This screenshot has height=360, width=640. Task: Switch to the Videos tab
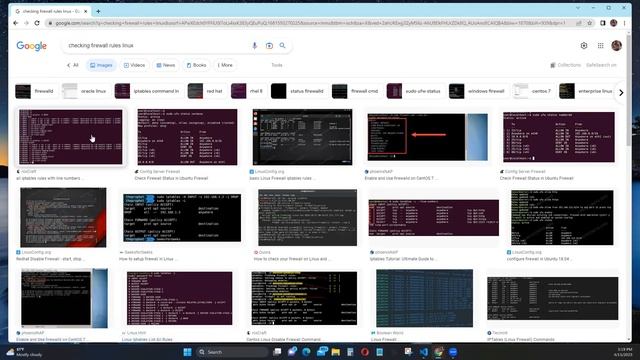pos(134,65)
